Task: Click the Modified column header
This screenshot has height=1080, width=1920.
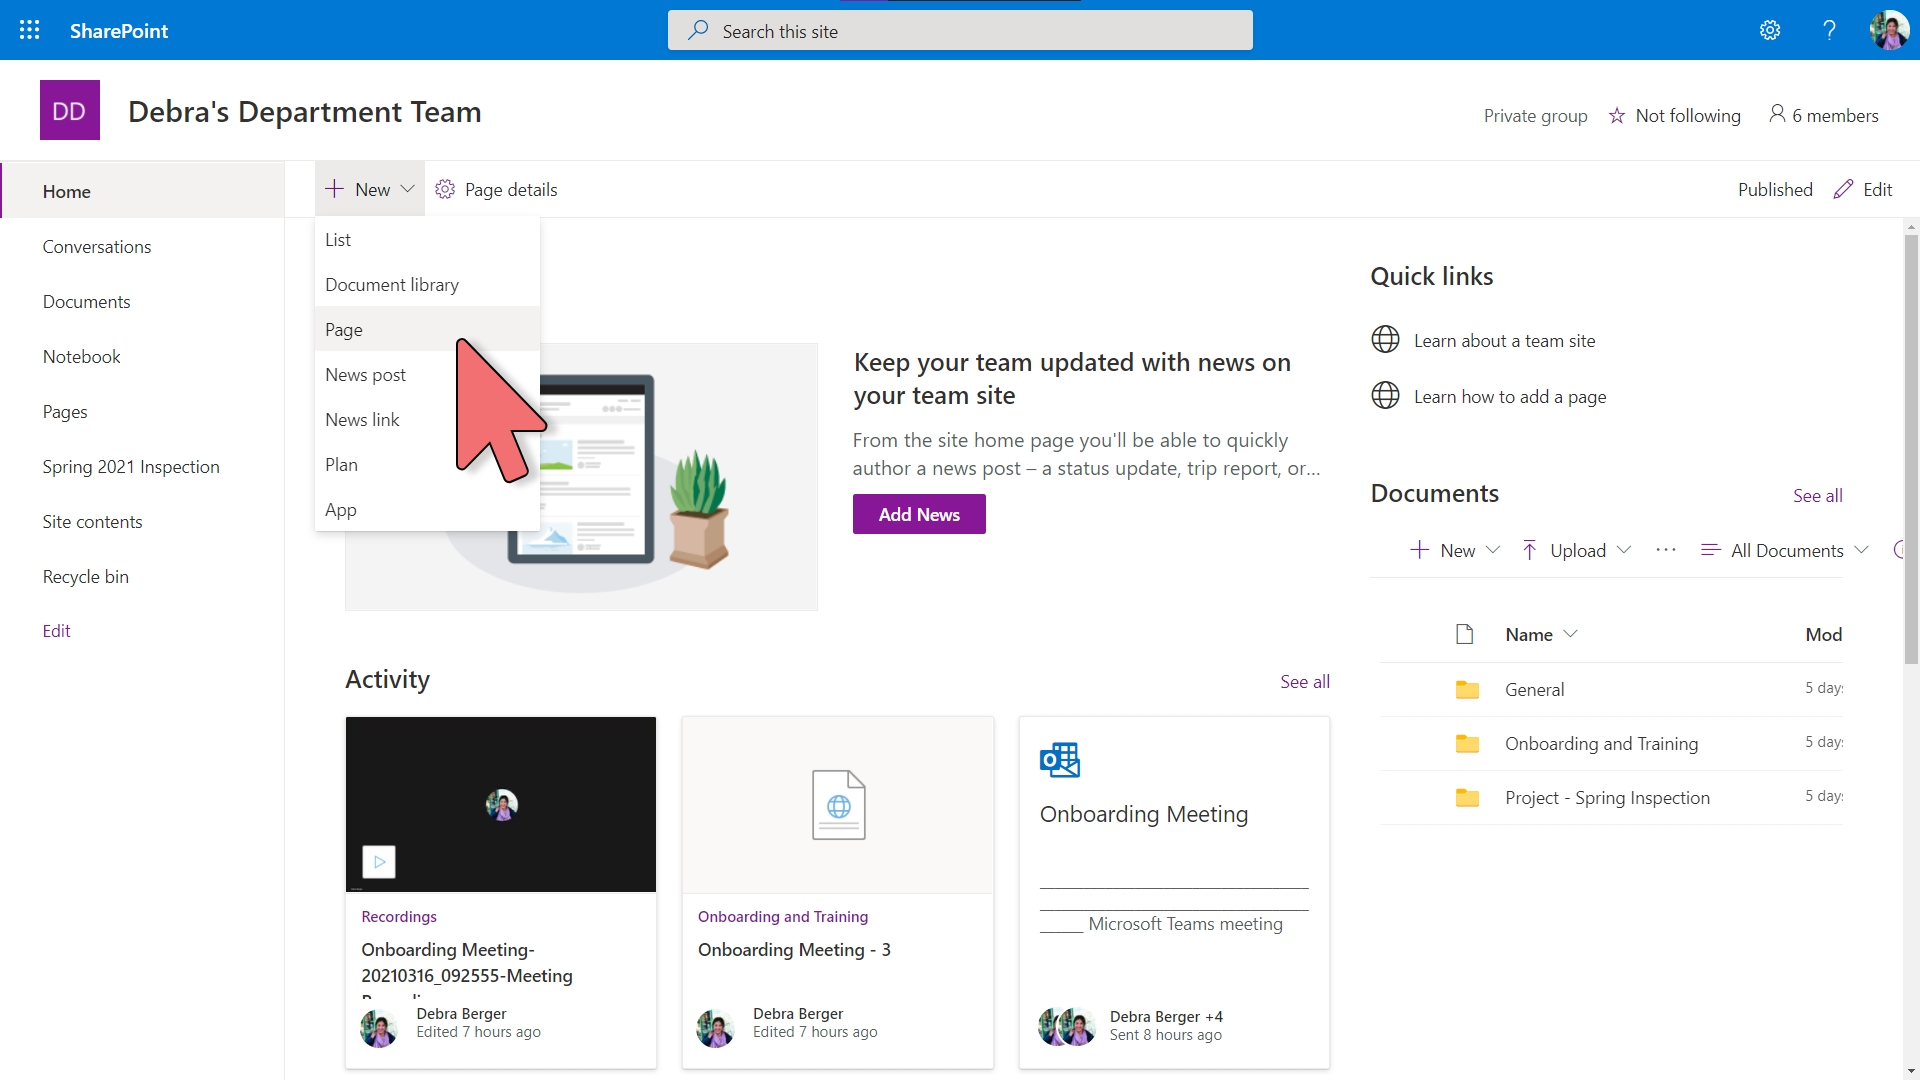Action: click(x=1823, y=634)
